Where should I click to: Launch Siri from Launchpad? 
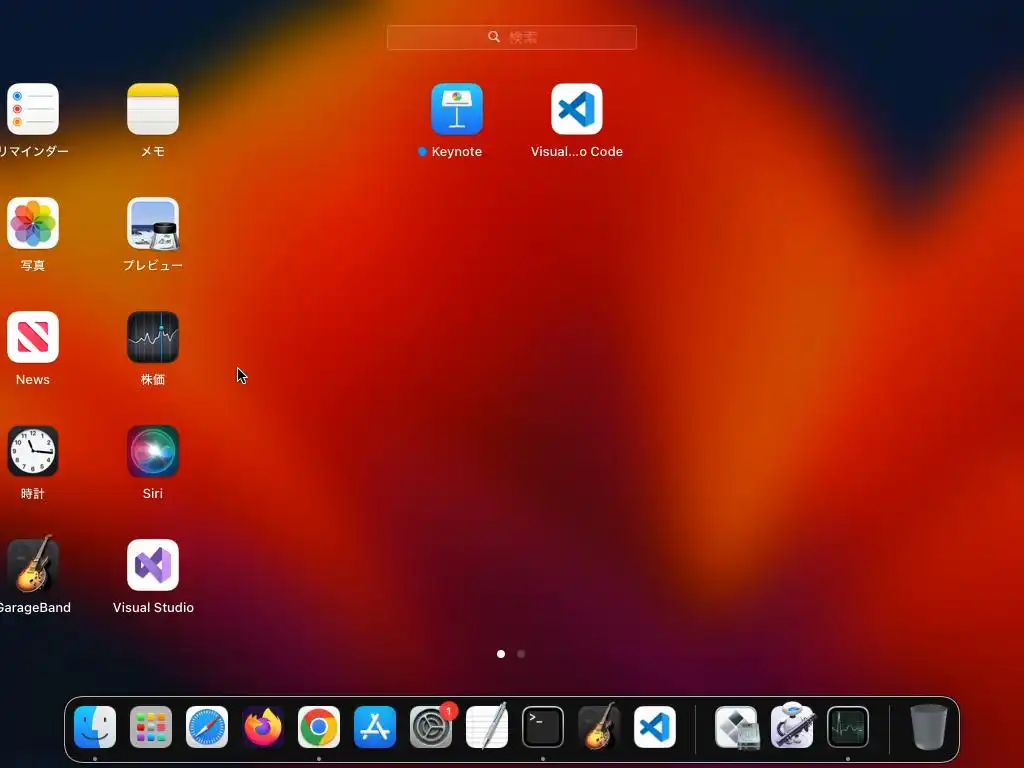pyautogui.click(x=153, y=451)
